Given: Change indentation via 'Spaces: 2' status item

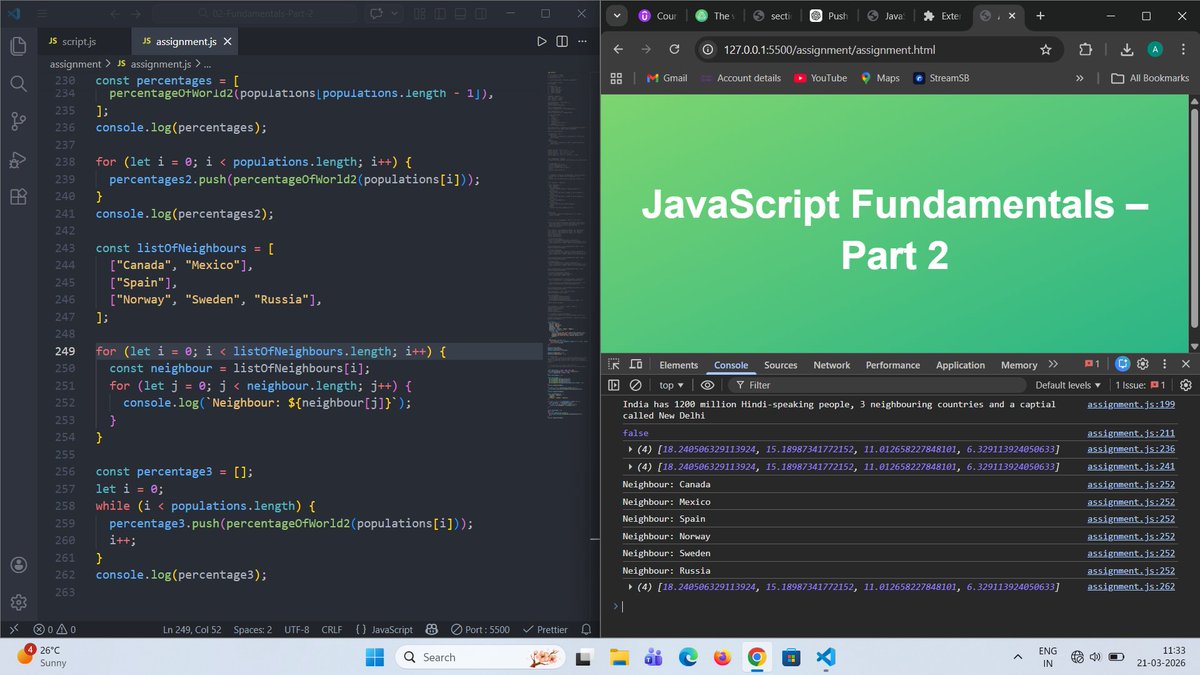Looking at the screenshot, I should 253,630.
